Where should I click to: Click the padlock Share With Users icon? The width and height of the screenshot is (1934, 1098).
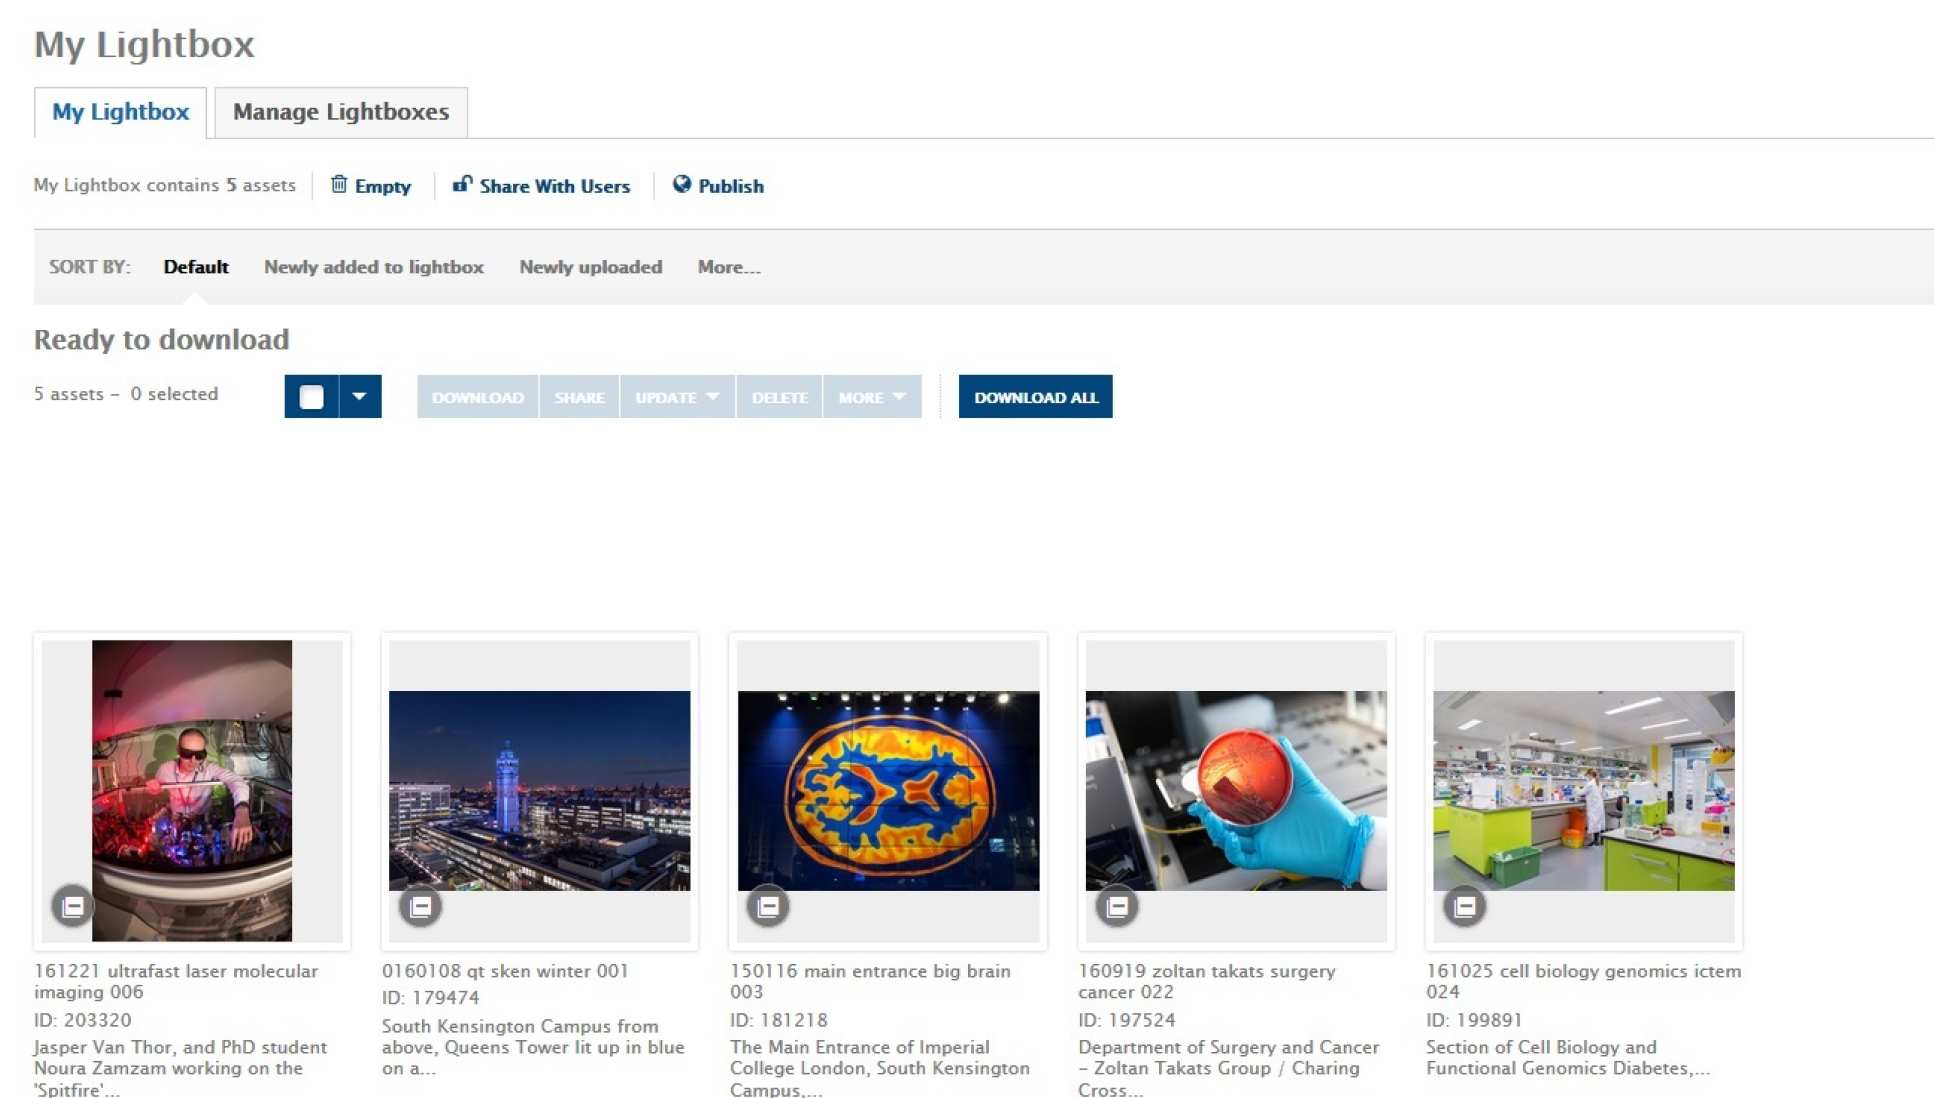pos(462,184)
